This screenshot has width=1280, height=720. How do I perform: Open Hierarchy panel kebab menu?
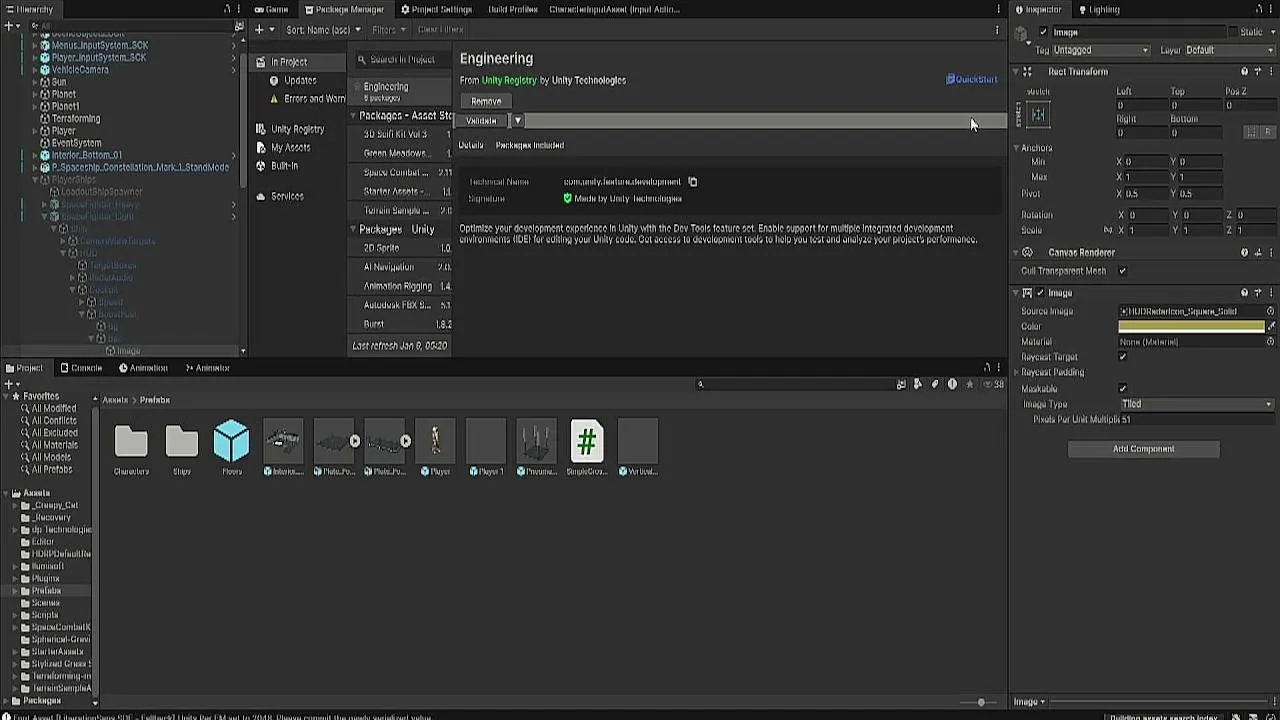[x=240, y=9]
